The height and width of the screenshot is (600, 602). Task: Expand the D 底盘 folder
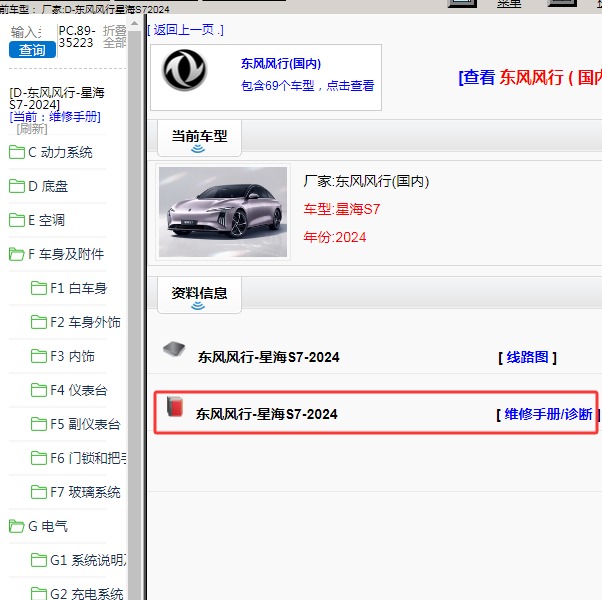(38, 186)
